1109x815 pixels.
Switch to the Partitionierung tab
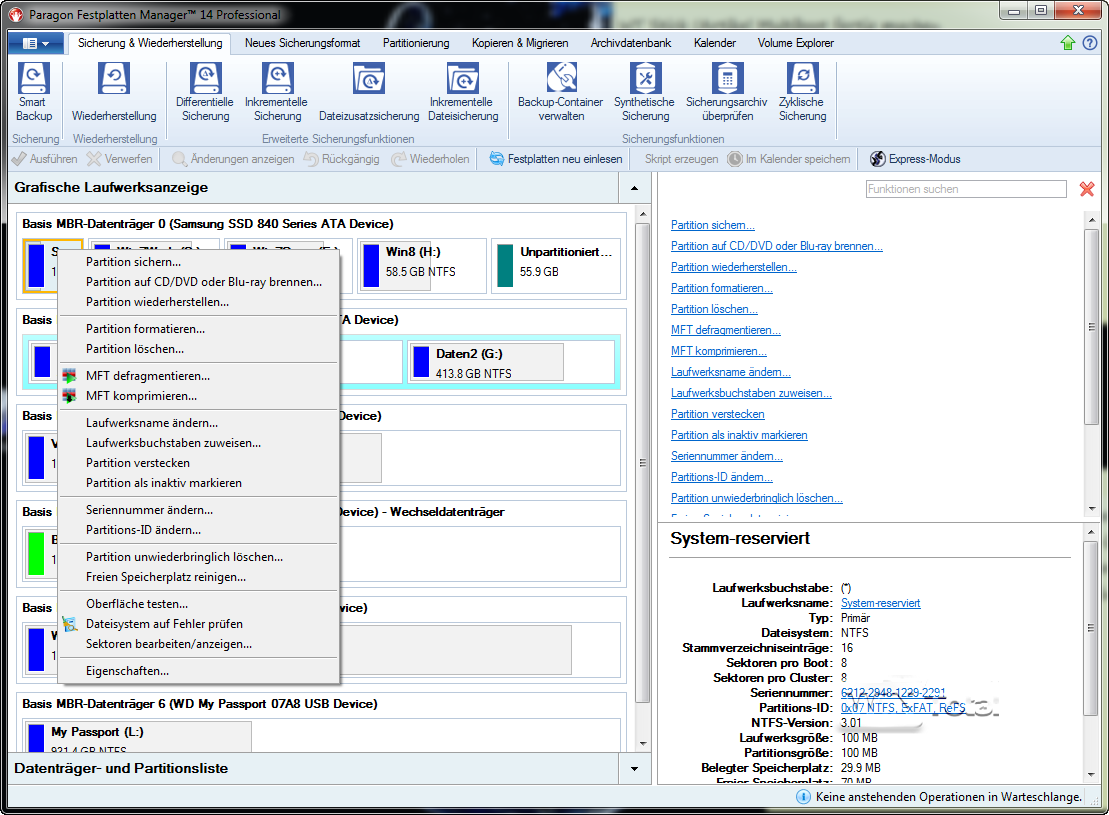click(417, 43)
